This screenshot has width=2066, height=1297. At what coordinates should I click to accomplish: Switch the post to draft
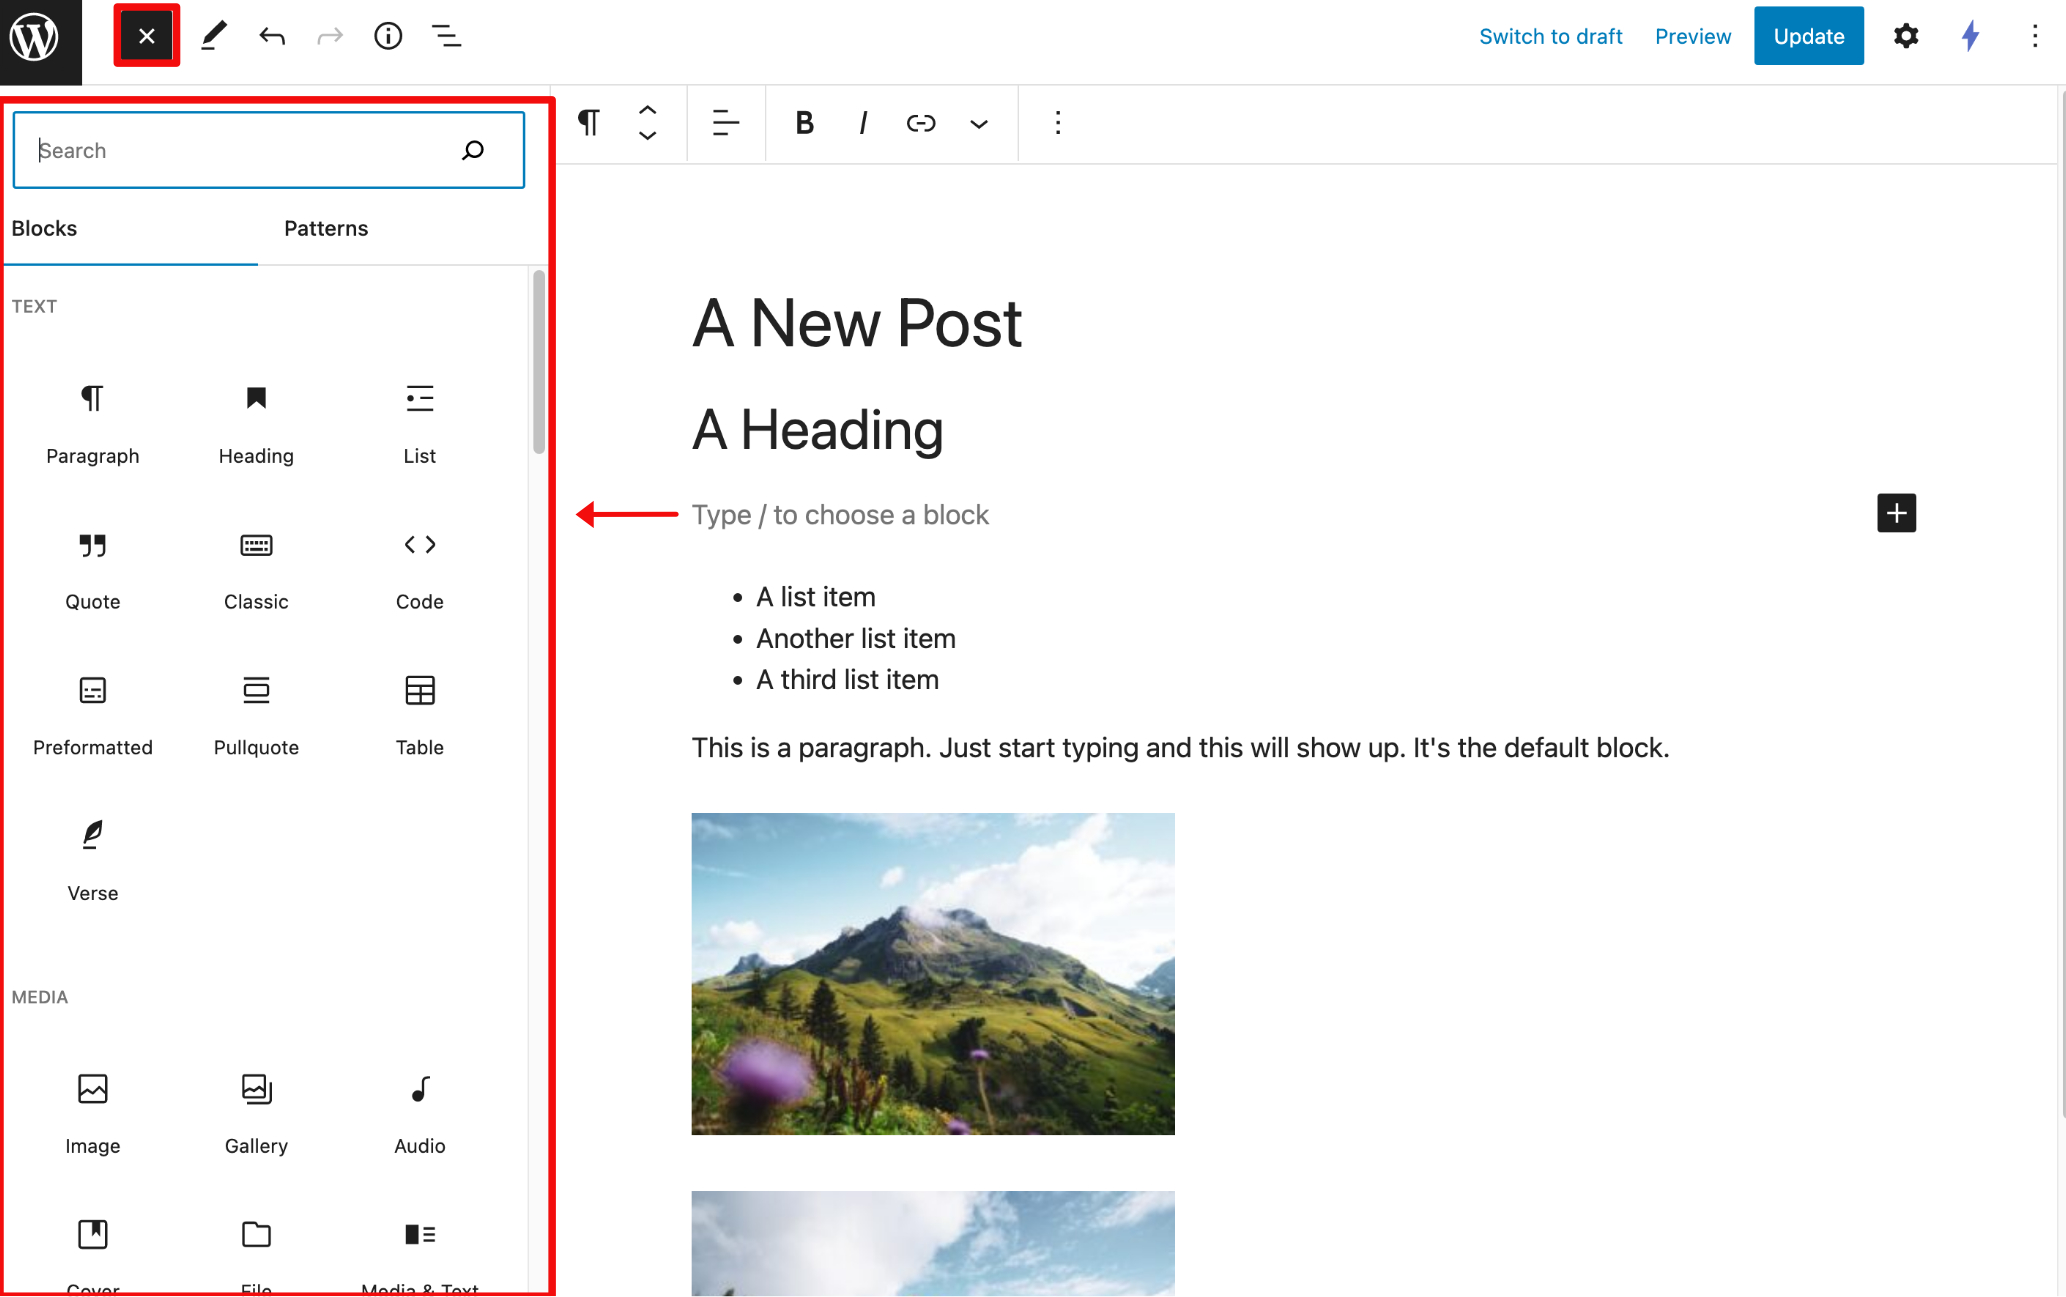(1550, 37)
